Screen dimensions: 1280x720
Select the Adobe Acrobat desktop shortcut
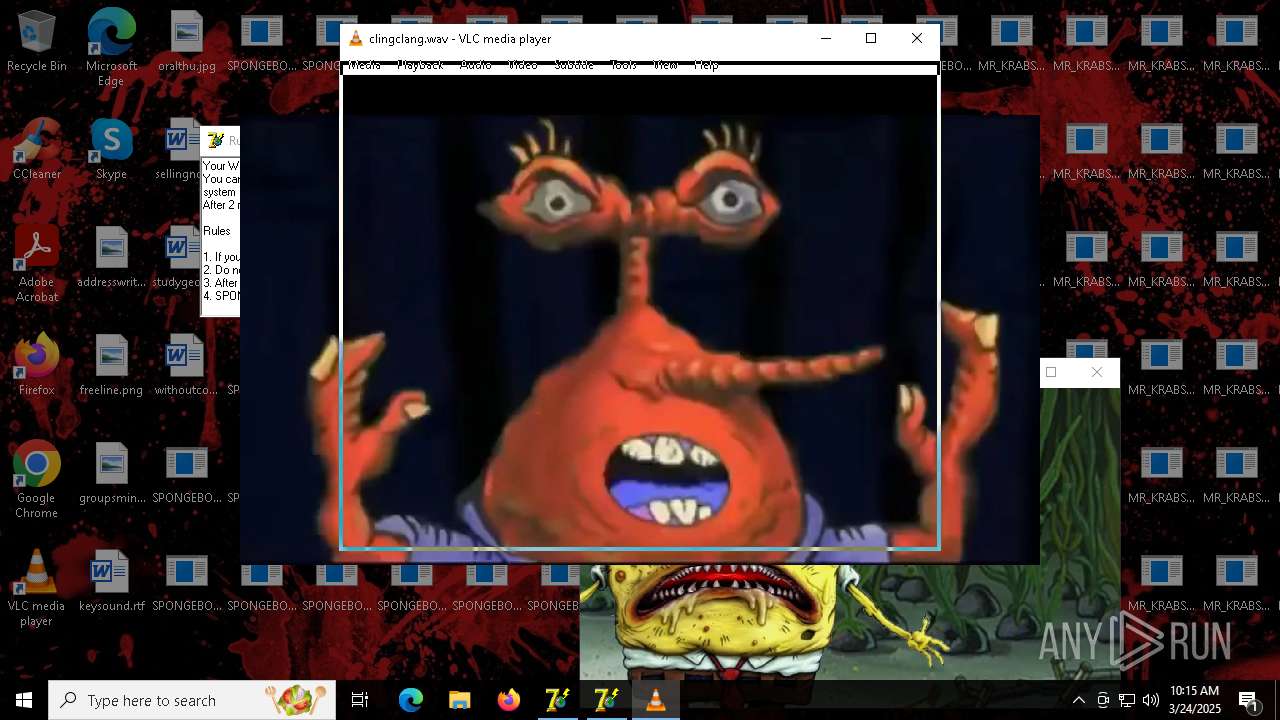37,264
